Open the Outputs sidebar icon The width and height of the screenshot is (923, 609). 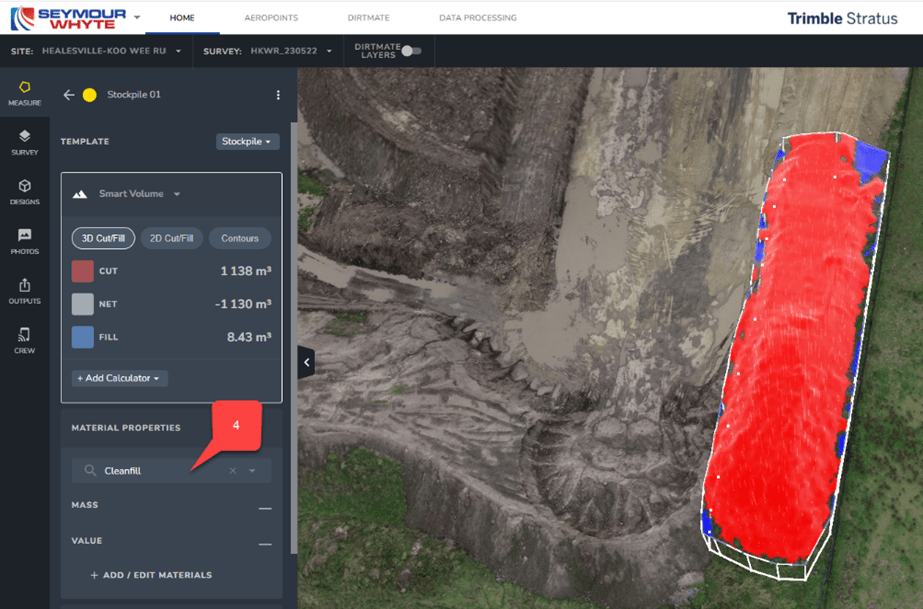click(x=24, y=291)
